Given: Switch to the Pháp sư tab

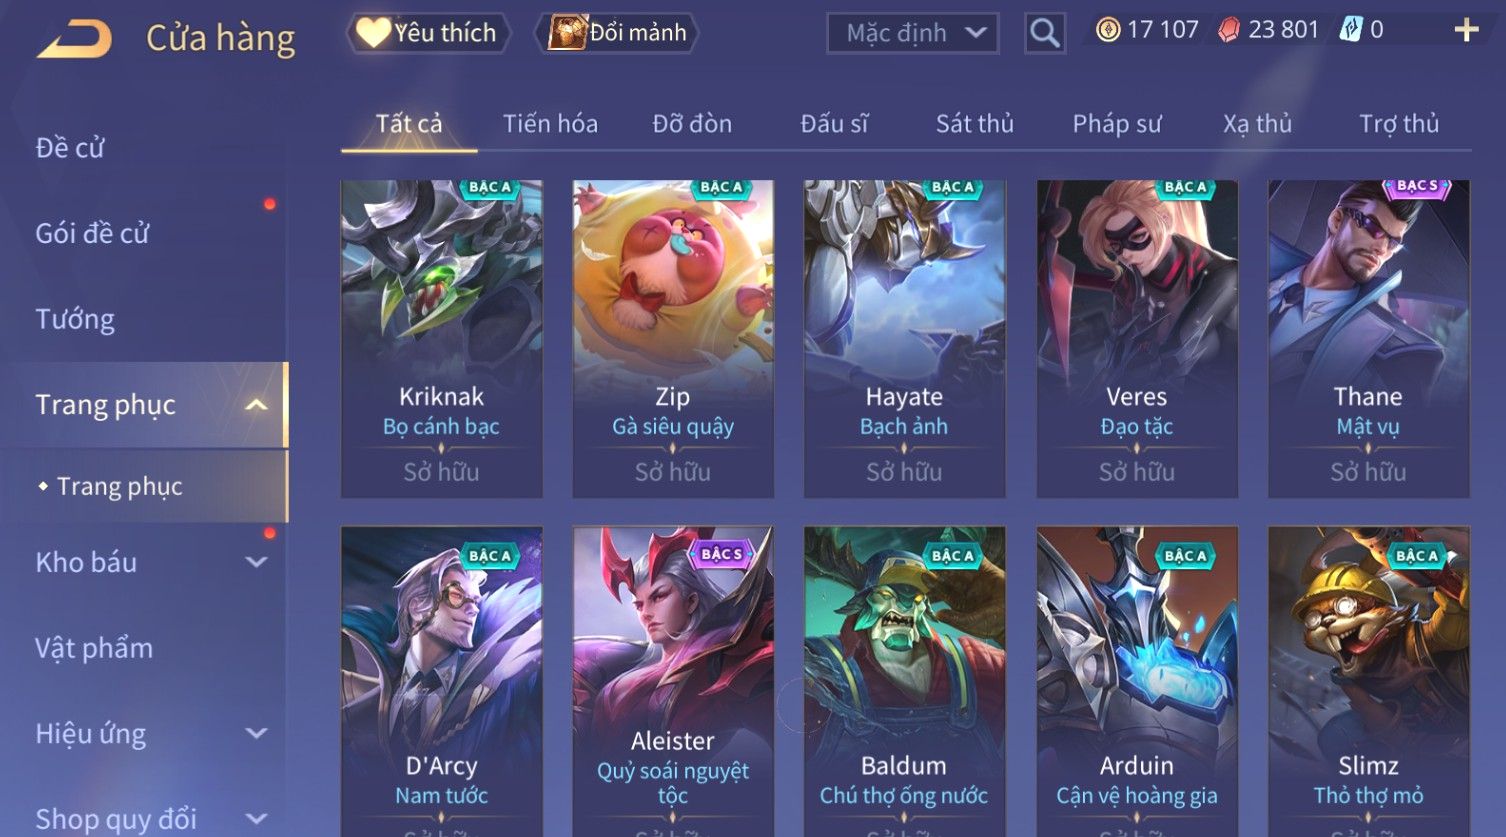Looking at the screenshot, I should [1117, 124].
